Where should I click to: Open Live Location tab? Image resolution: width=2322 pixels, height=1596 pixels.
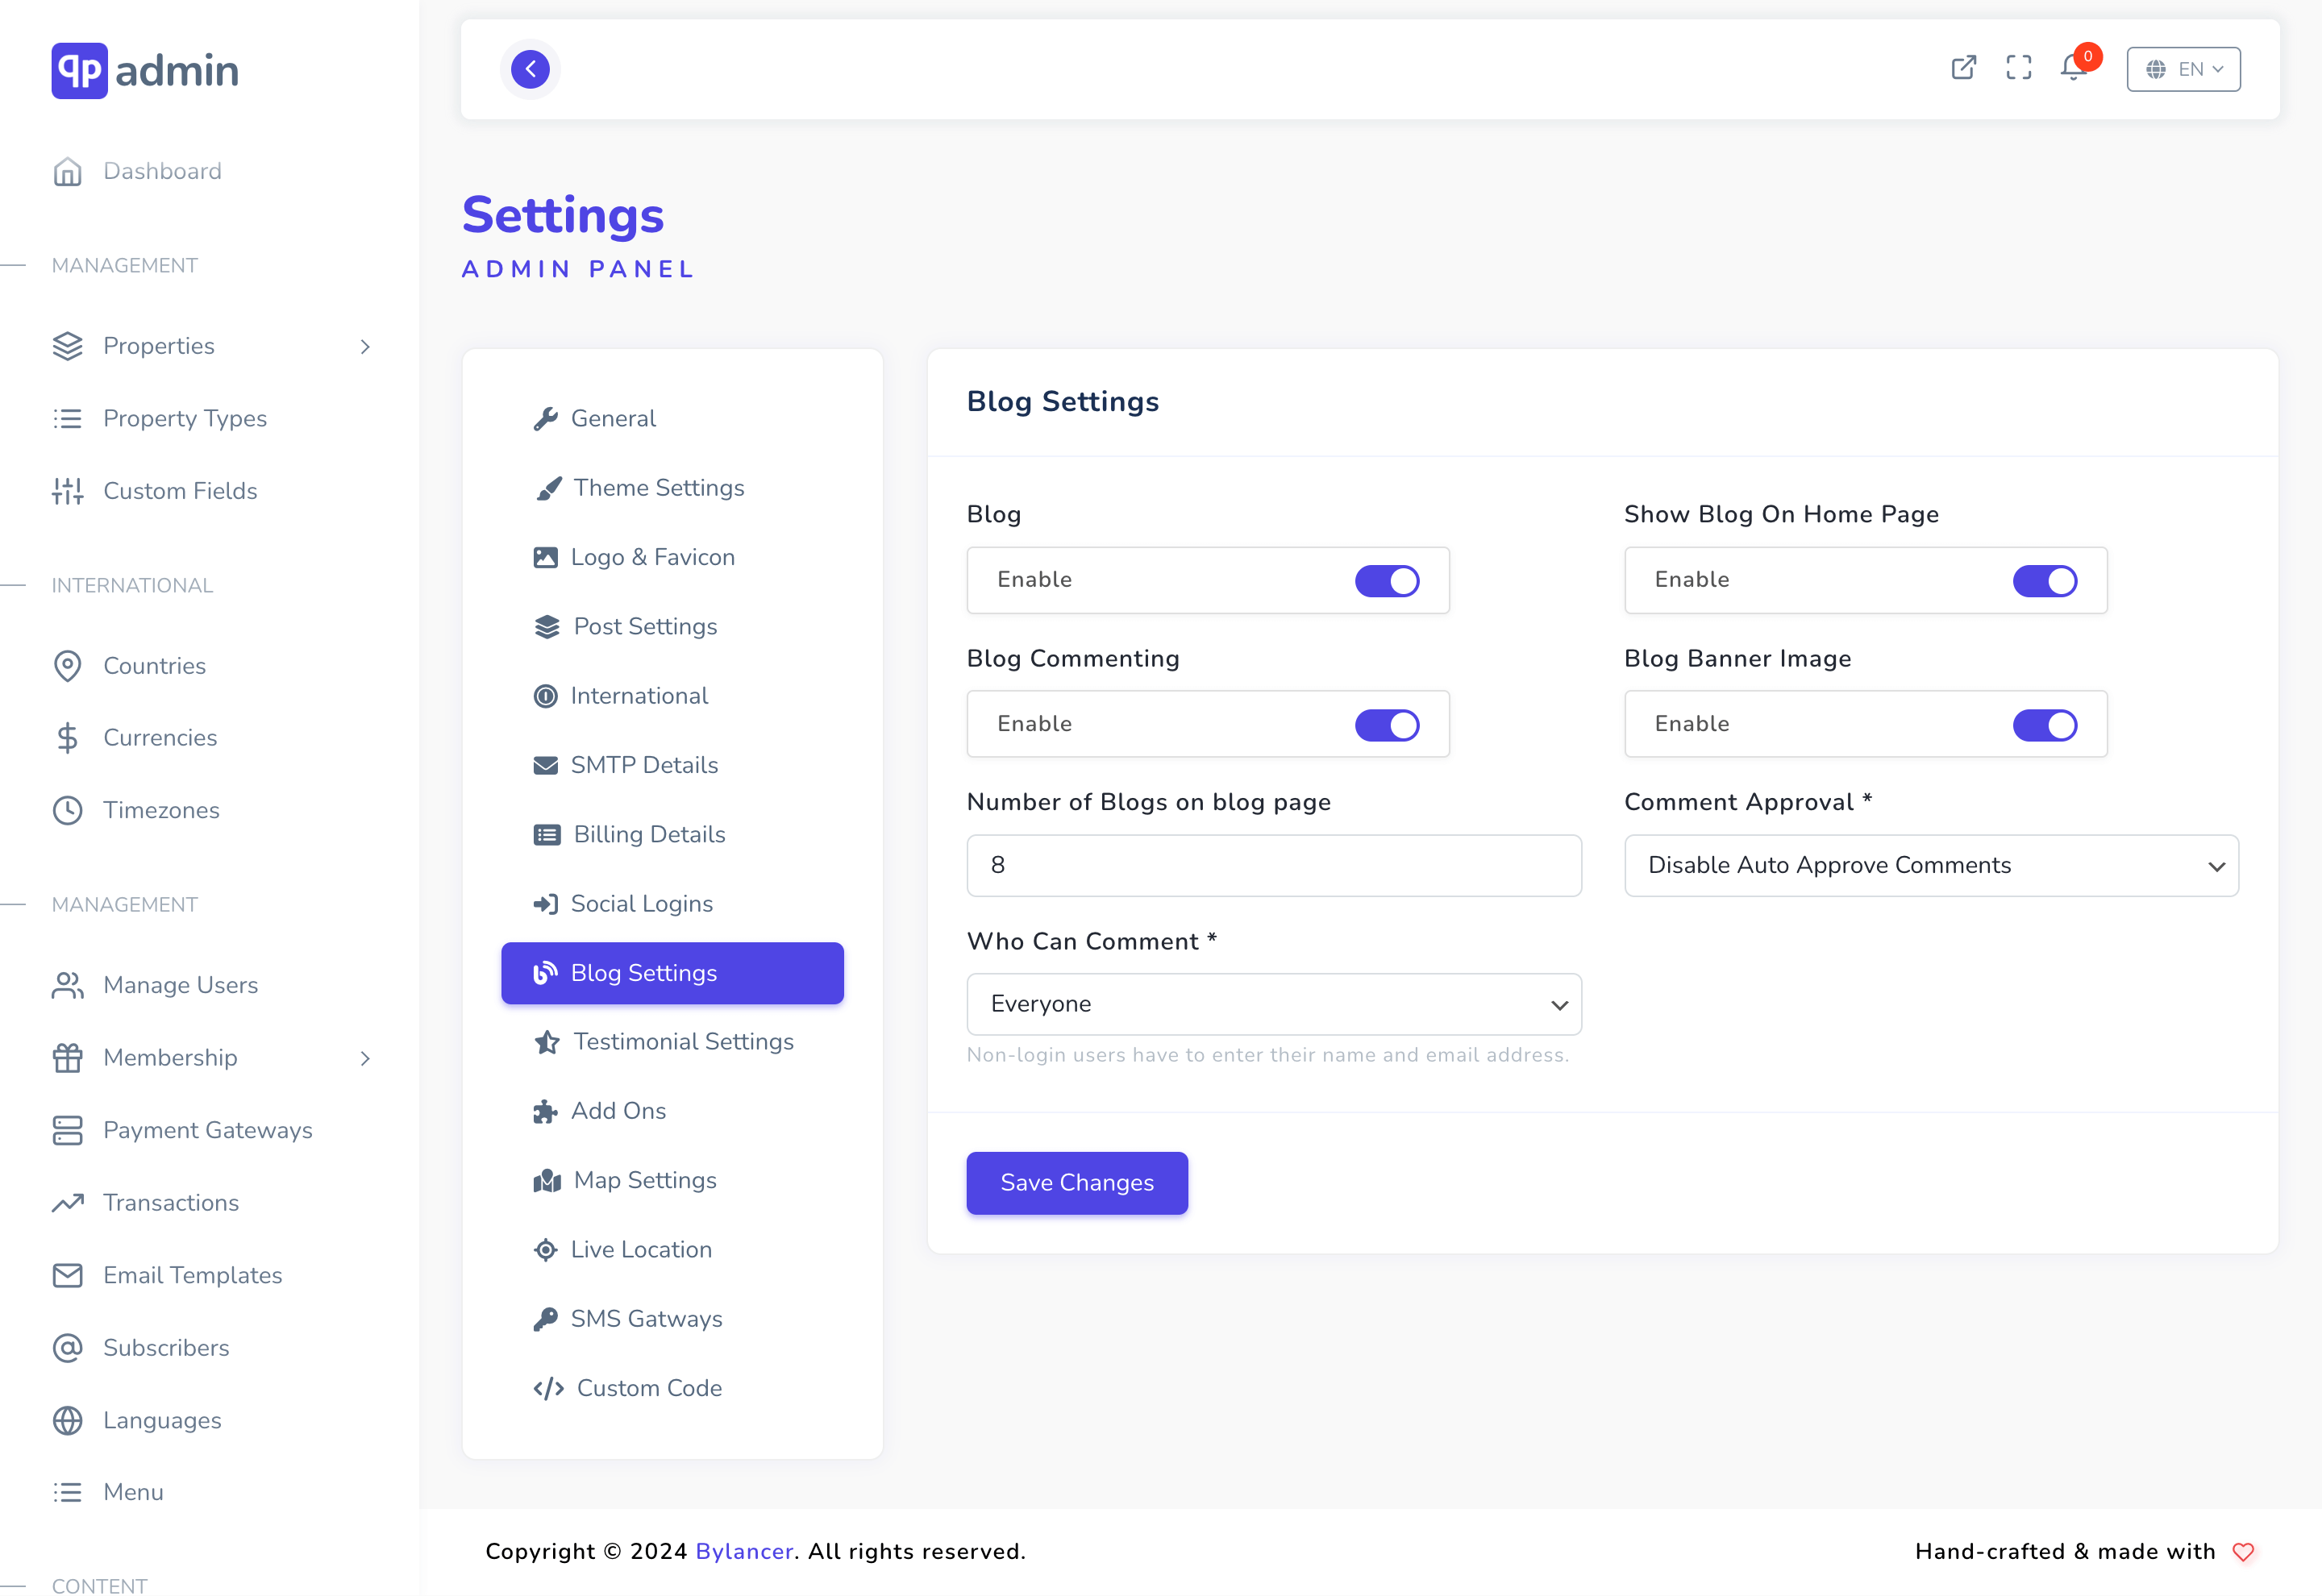[672, 1250]
